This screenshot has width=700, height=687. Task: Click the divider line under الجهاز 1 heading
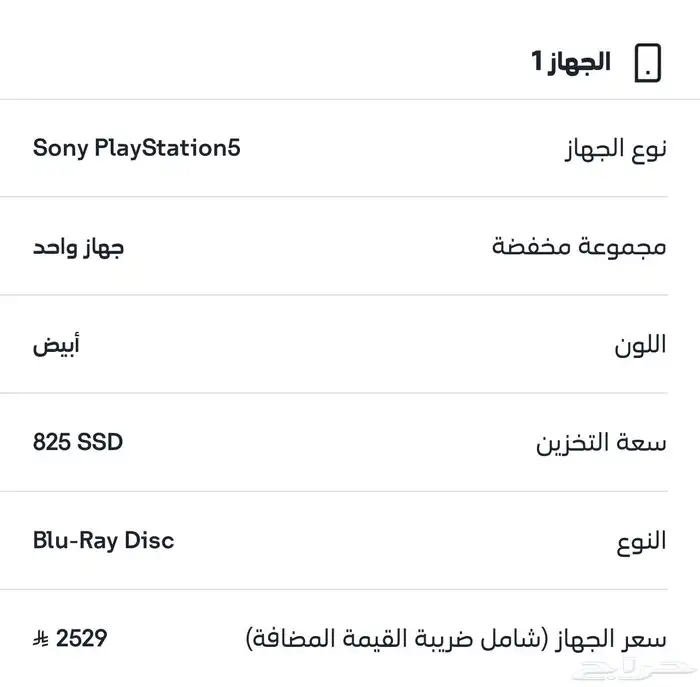[x=350, y=99]
